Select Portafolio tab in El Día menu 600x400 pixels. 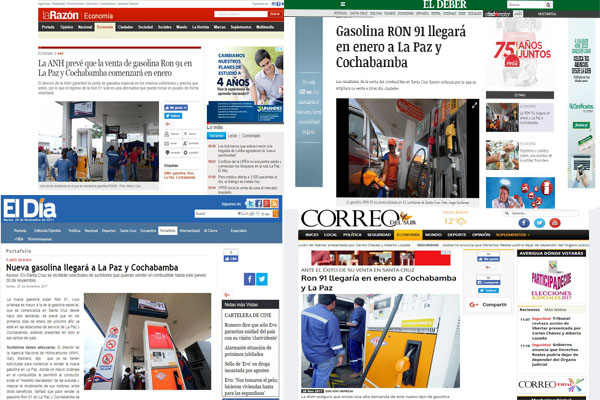click(168, 230)
